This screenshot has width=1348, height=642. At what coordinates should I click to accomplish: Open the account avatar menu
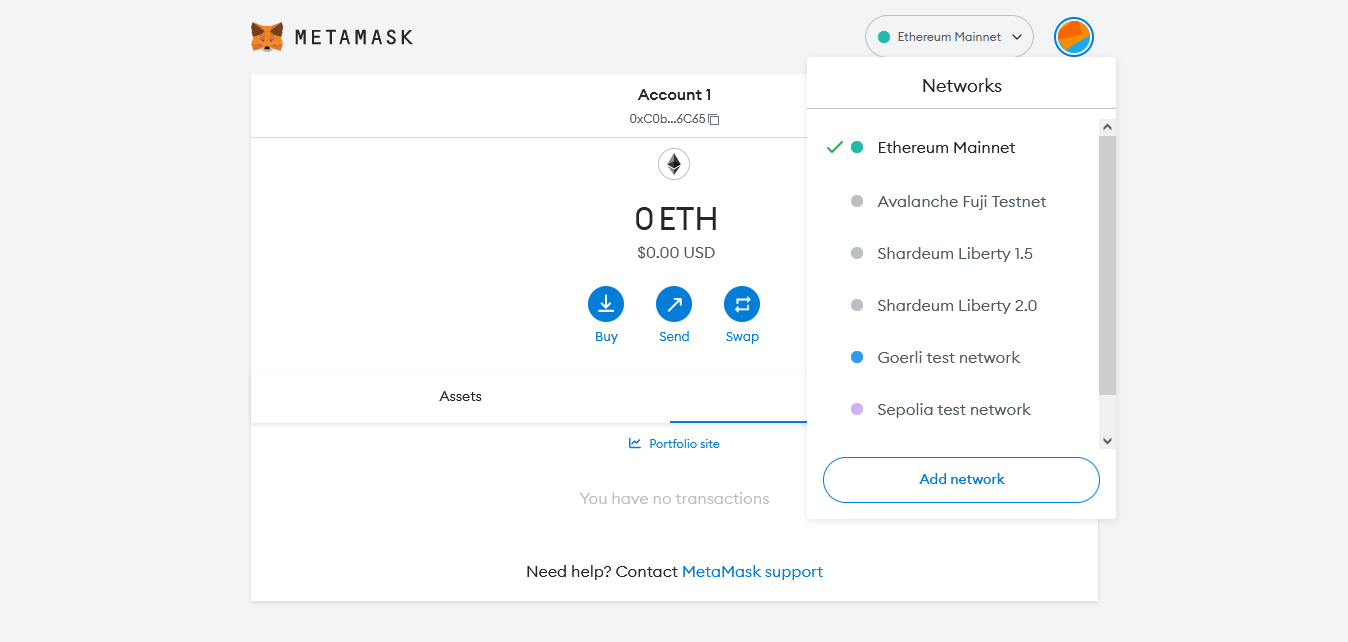coord(1073,37)
